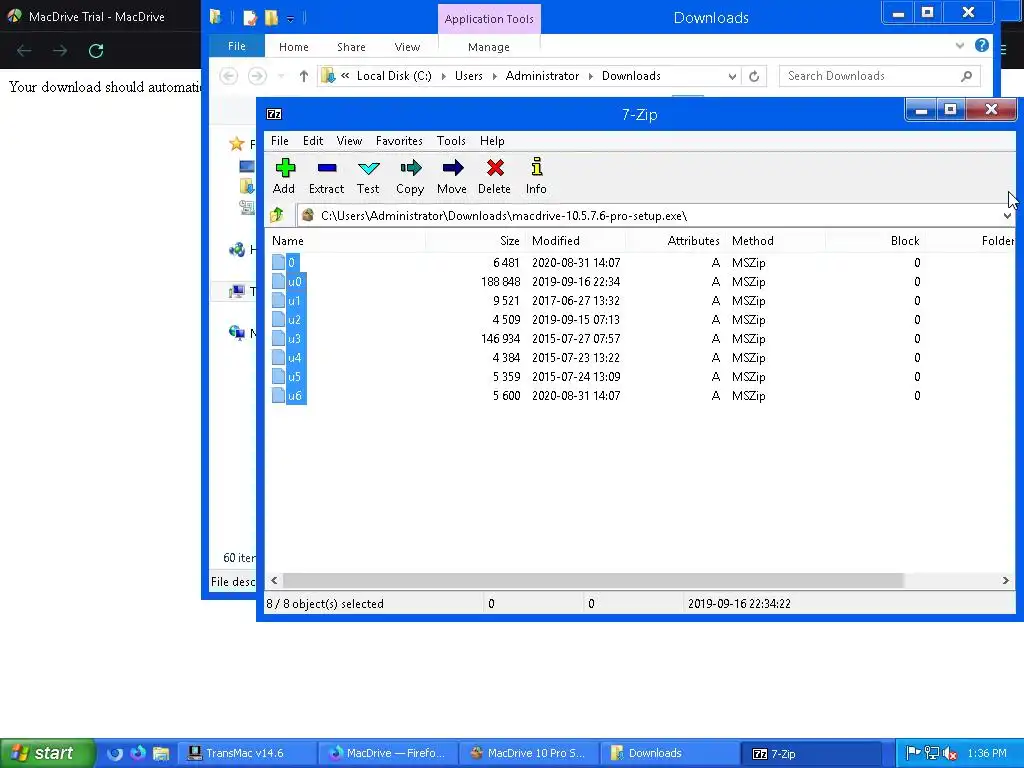Click the Administrator breadcrumb in Explorer
Screen dimensions: 1024x768
pos(542,76)
